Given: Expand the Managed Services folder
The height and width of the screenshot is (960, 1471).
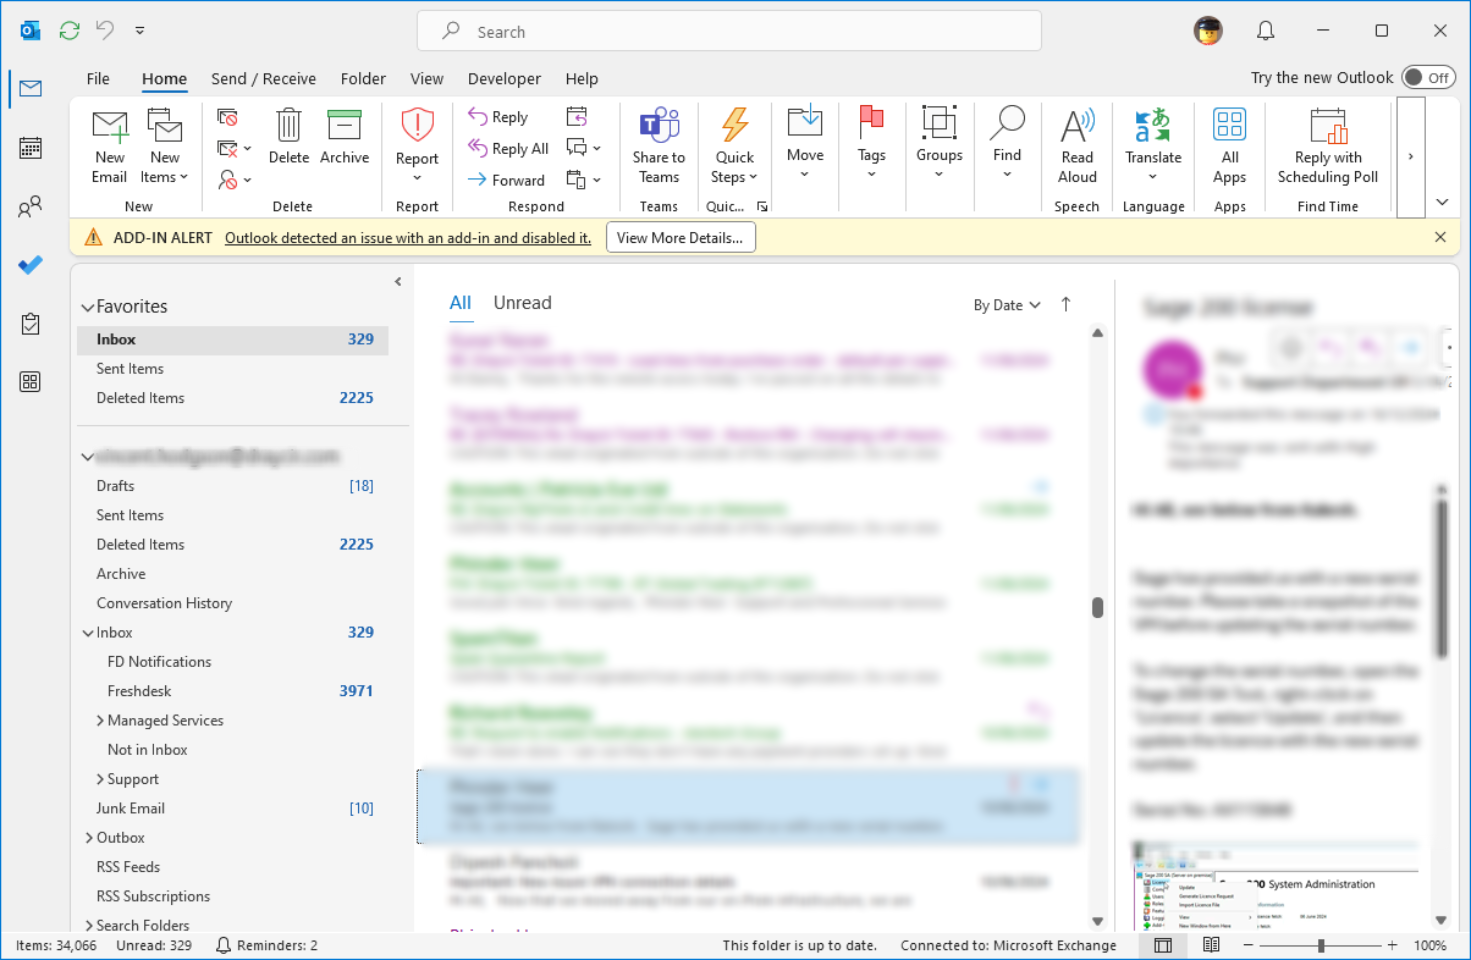Looking at the screenshot, I should coord(100,721).
